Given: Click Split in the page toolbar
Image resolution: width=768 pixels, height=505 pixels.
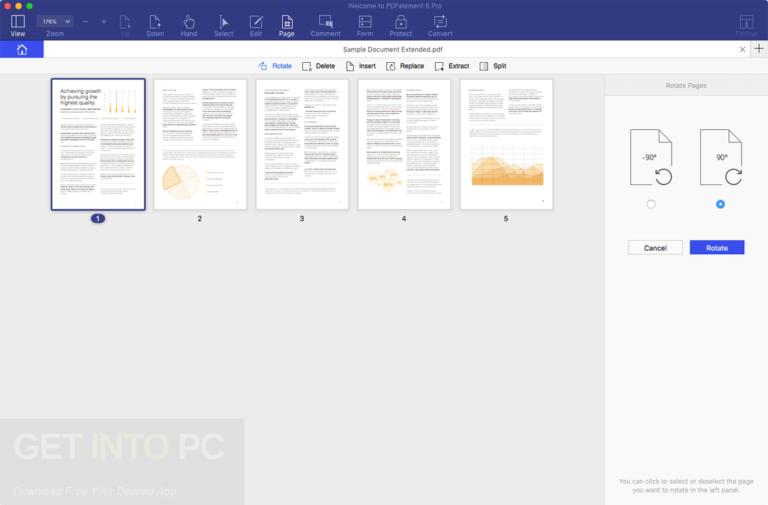Looking at the screenshot, I should pyautogui.click(x=493, y=66).
